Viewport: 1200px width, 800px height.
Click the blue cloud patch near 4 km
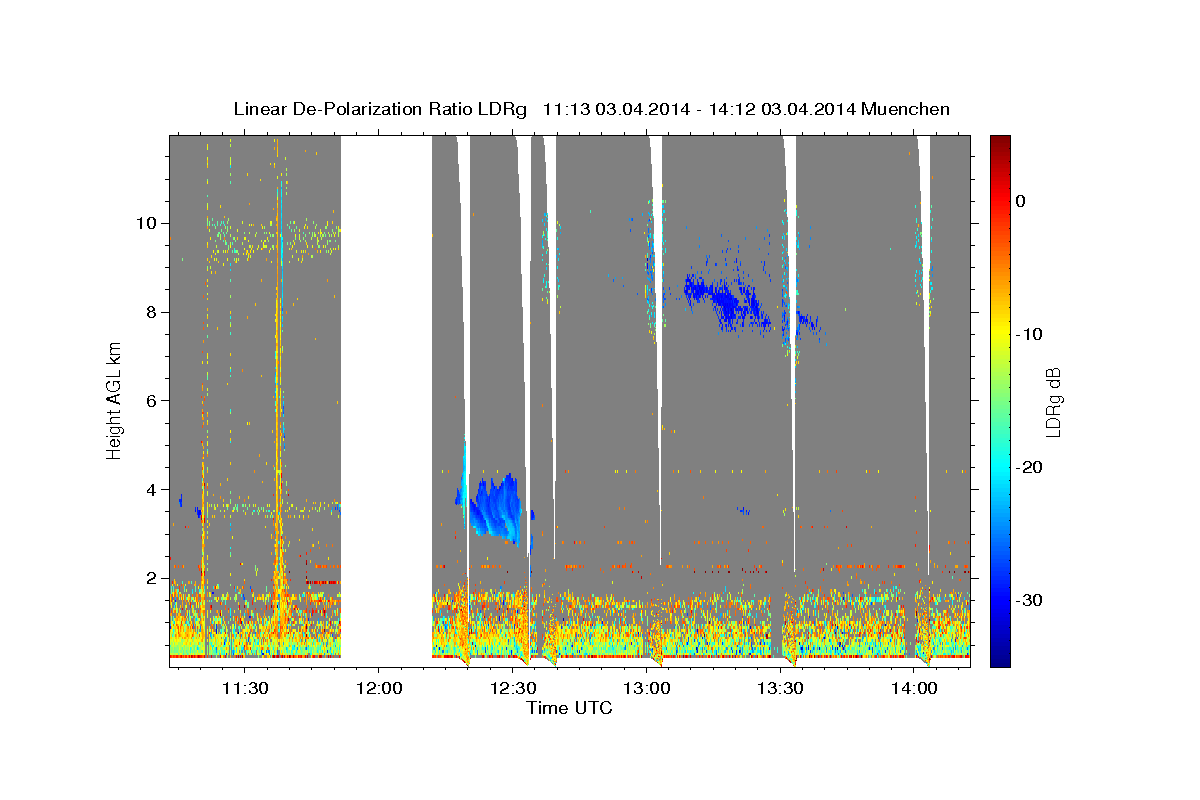495,508
